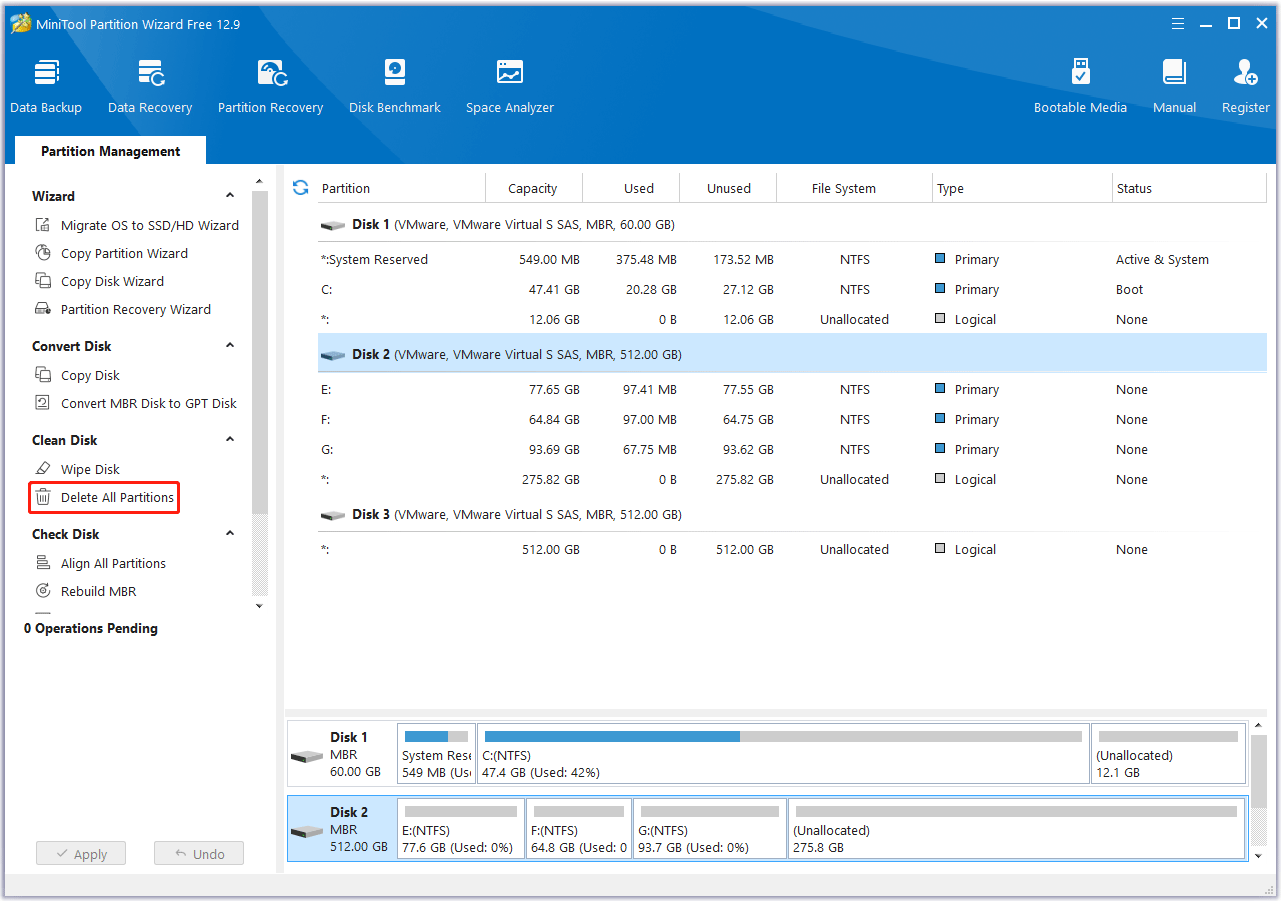Select the Disk 2 header row in the list
Image resolution: width=1281 pixels, height=902 pixels.
[792, 354]
